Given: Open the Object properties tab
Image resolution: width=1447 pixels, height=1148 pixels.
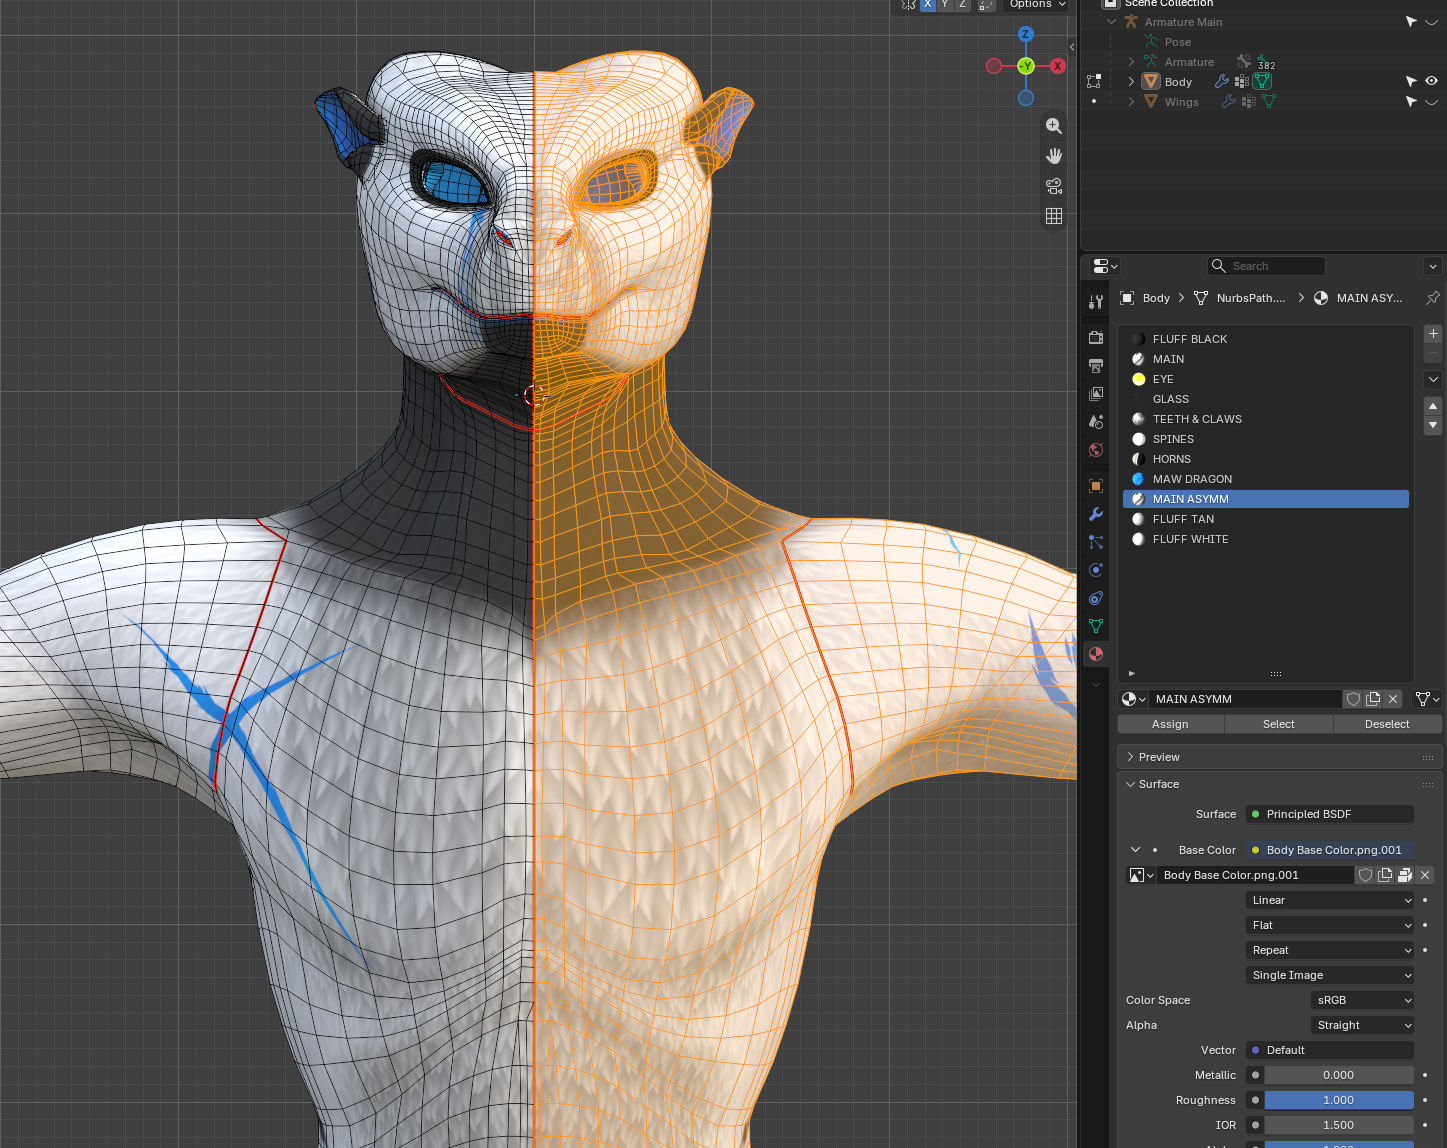Looking at the screenshot, I should point(1096,486).
